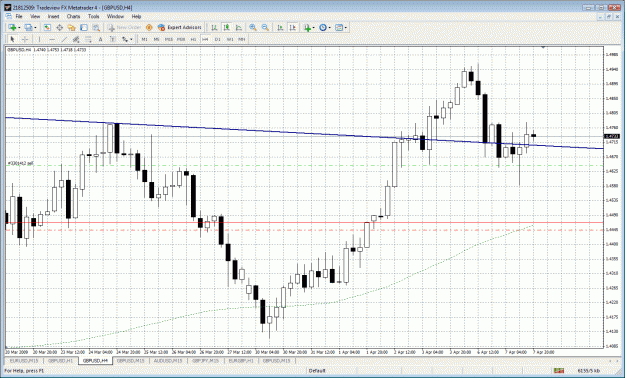This screenshot has width=625, height=378.
Task: Open the Templates icon
Action: (339, 28)
